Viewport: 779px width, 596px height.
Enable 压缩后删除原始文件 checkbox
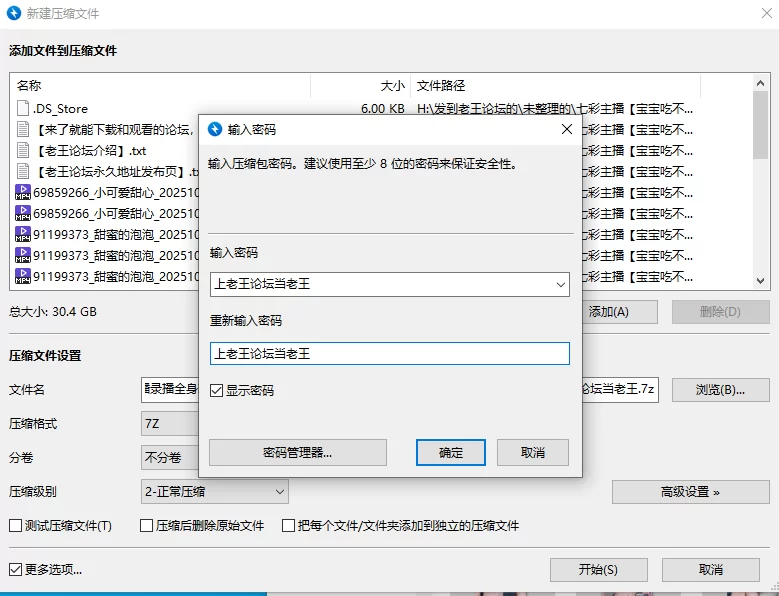pyautogui.click(x=146, y=525)
